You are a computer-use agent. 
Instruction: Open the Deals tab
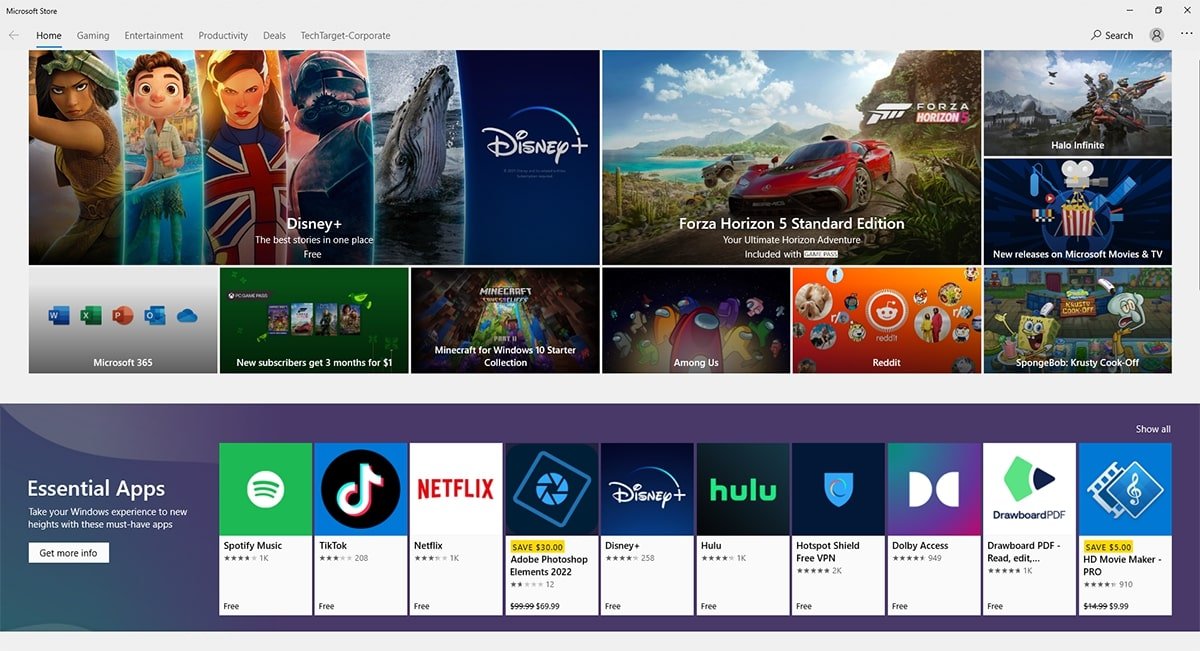274,36
